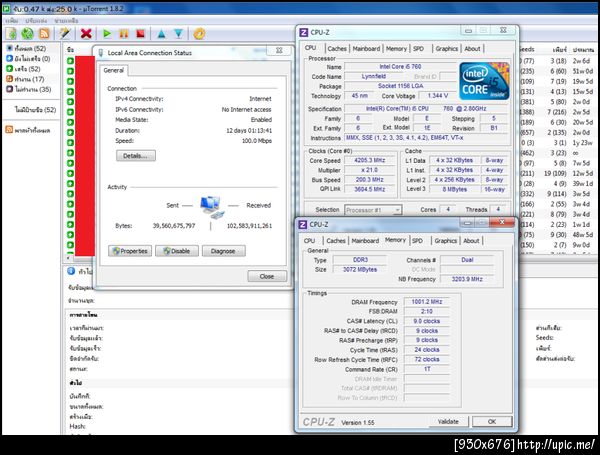Click Disable in Local Area Connection Status
This screenshot has width=600, height=455.
[x=177, y=251]
